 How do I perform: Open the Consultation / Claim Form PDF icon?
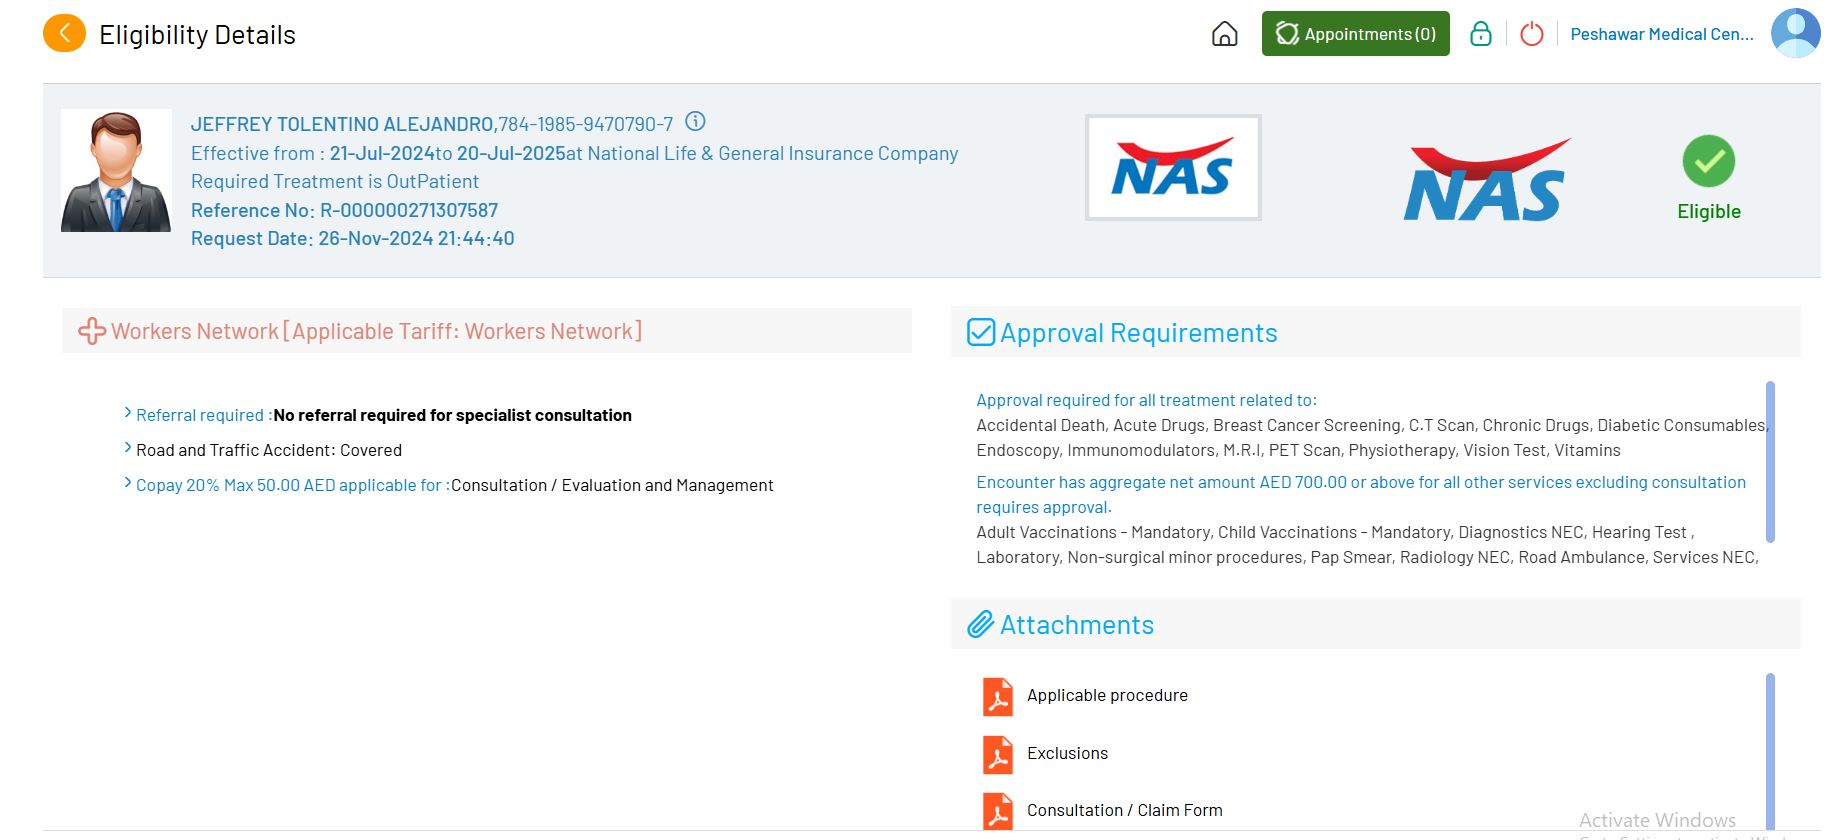(x=997, y=811)
